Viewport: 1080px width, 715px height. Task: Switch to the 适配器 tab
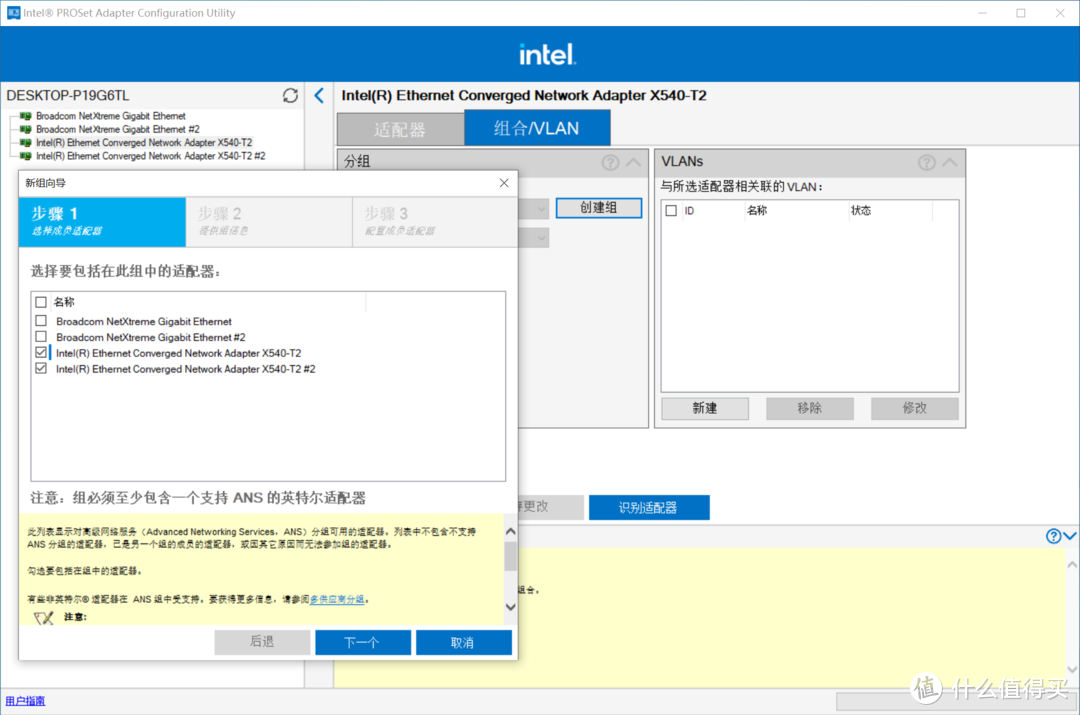[400, 128]
